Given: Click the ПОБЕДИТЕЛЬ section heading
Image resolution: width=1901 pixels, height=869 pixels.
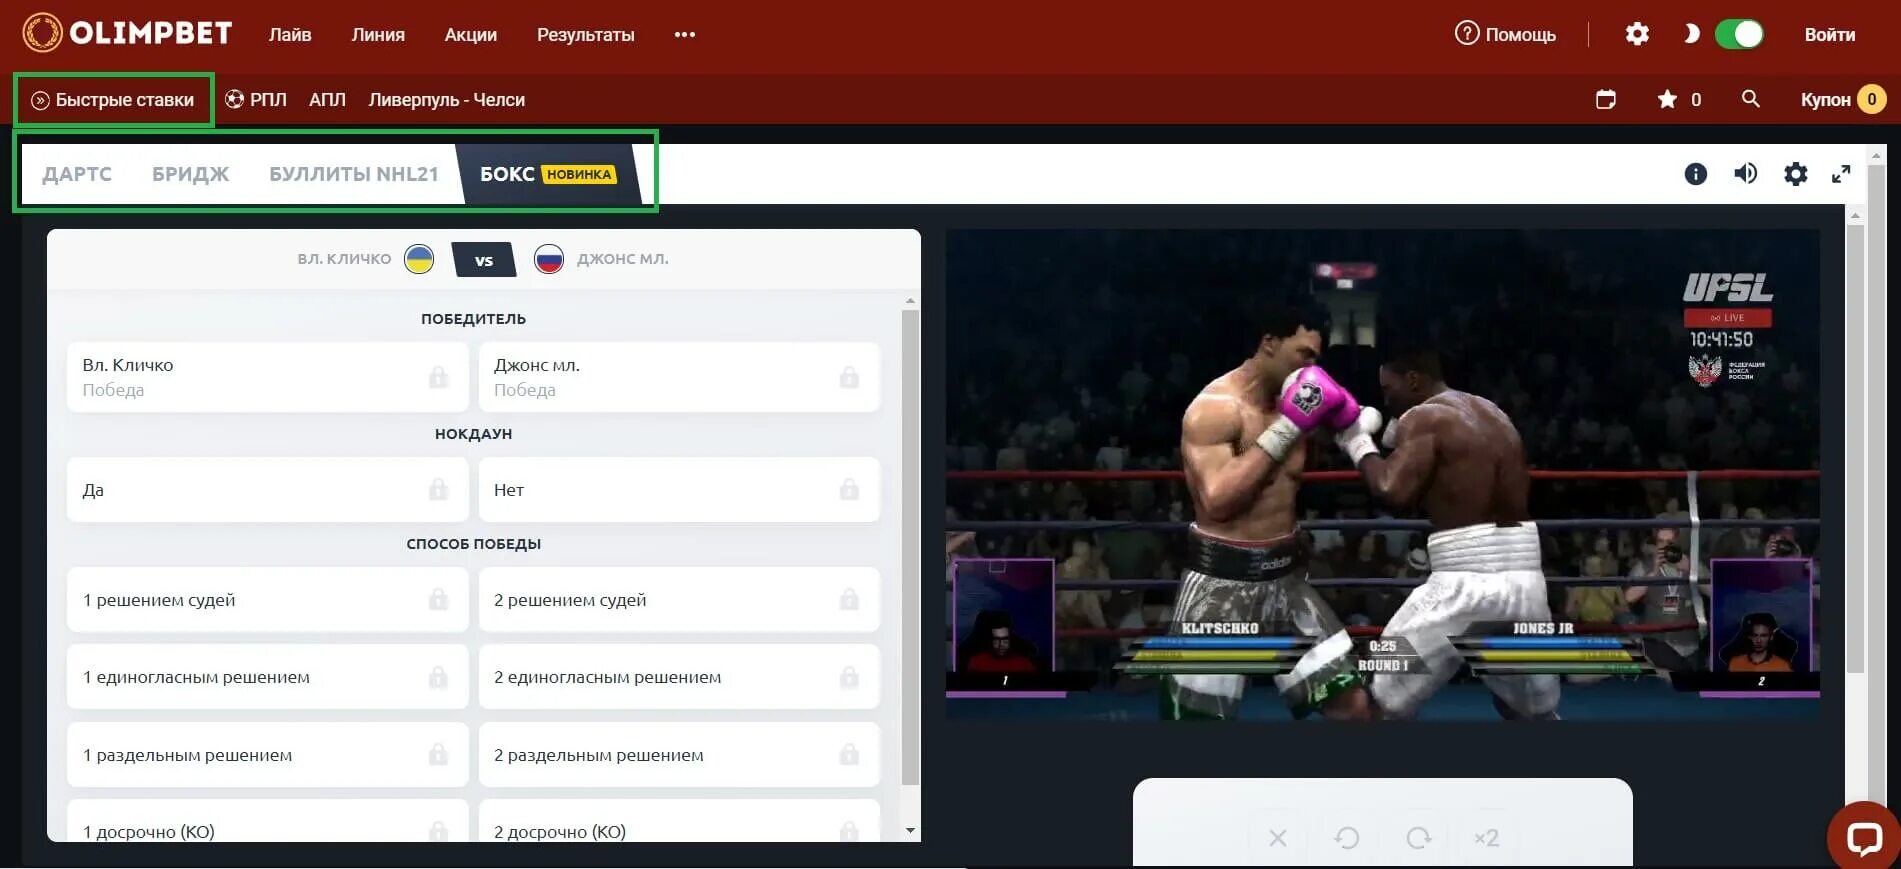Looking at the screenshot, I should point(473,319).
